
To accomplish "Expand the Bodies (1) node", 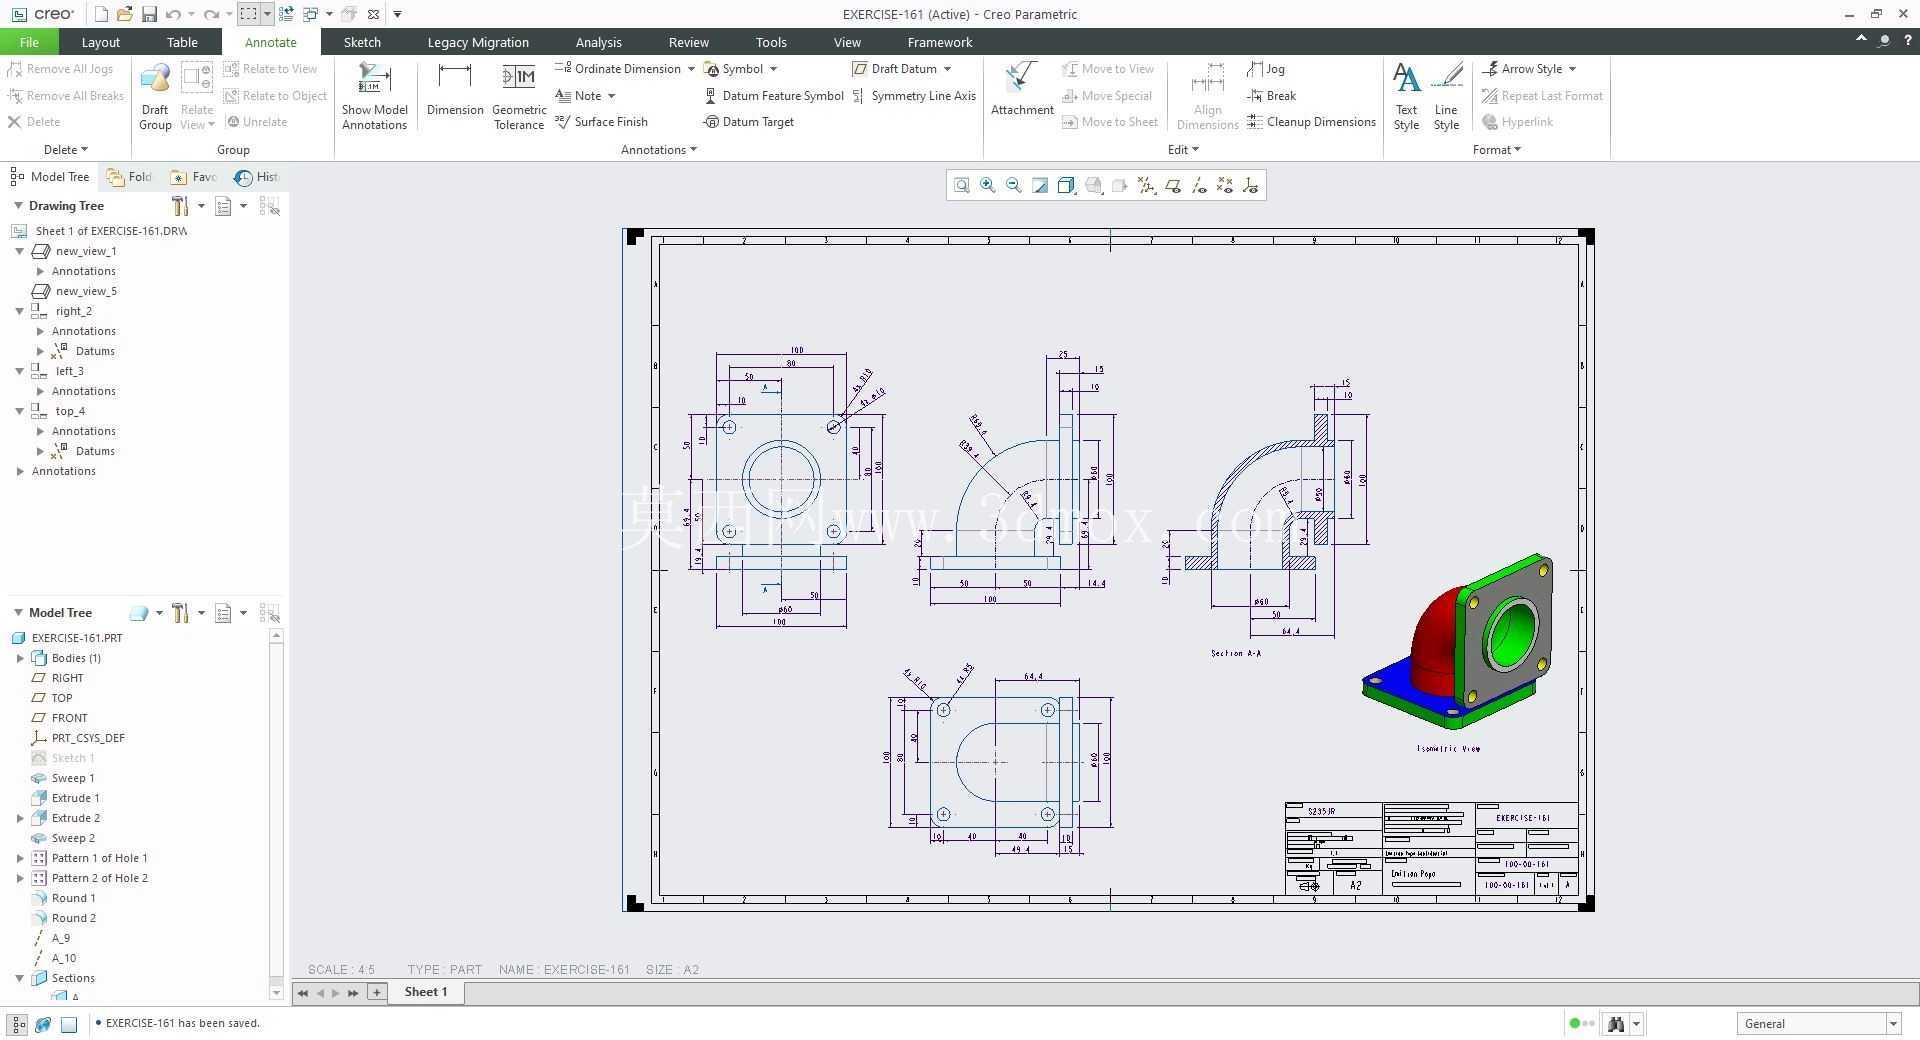I will [20, 658].
